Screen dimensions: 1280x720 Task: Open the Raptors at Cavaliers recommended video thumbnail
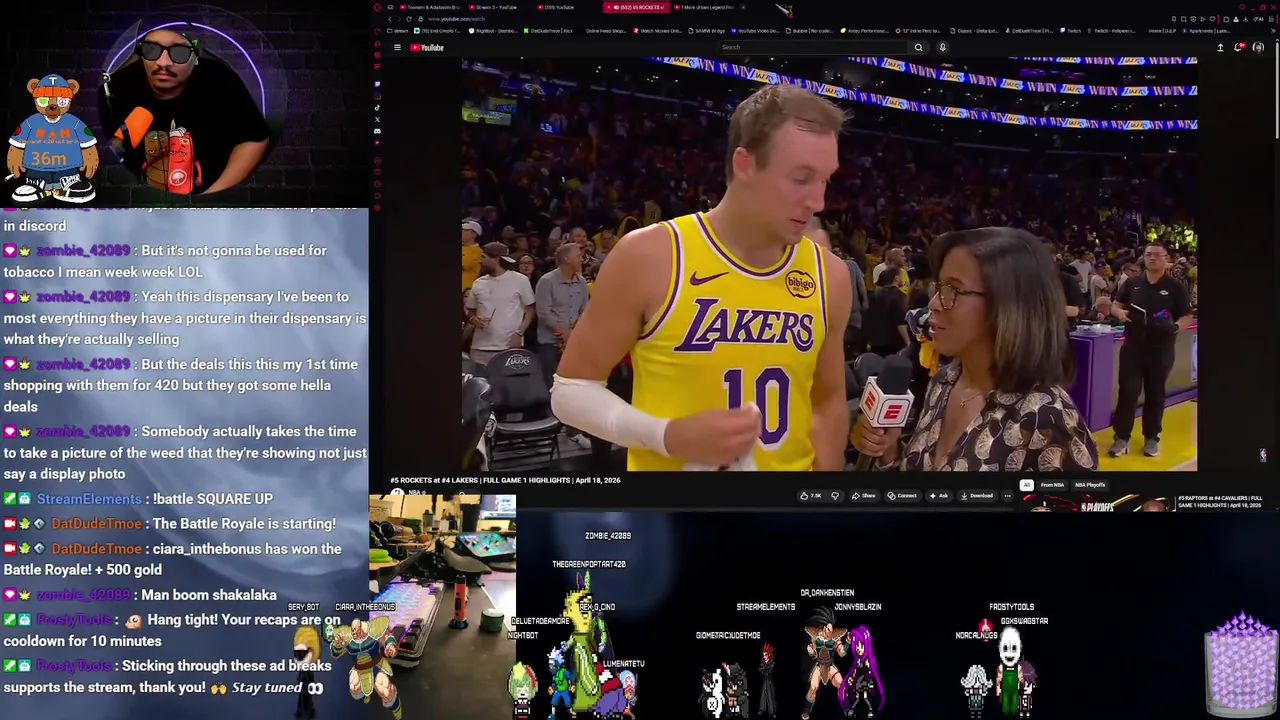(x=1098, y=503)
